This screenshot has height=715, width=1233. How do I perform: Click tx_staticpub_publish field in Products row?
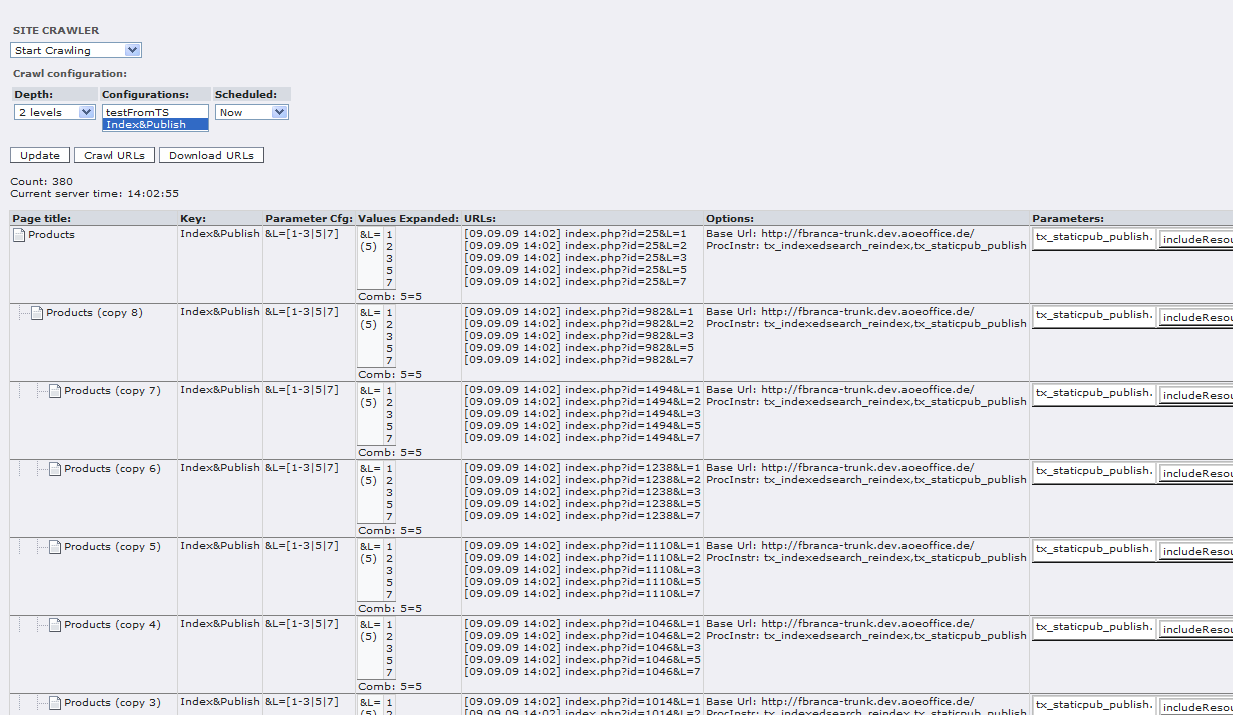(1094, 237)
